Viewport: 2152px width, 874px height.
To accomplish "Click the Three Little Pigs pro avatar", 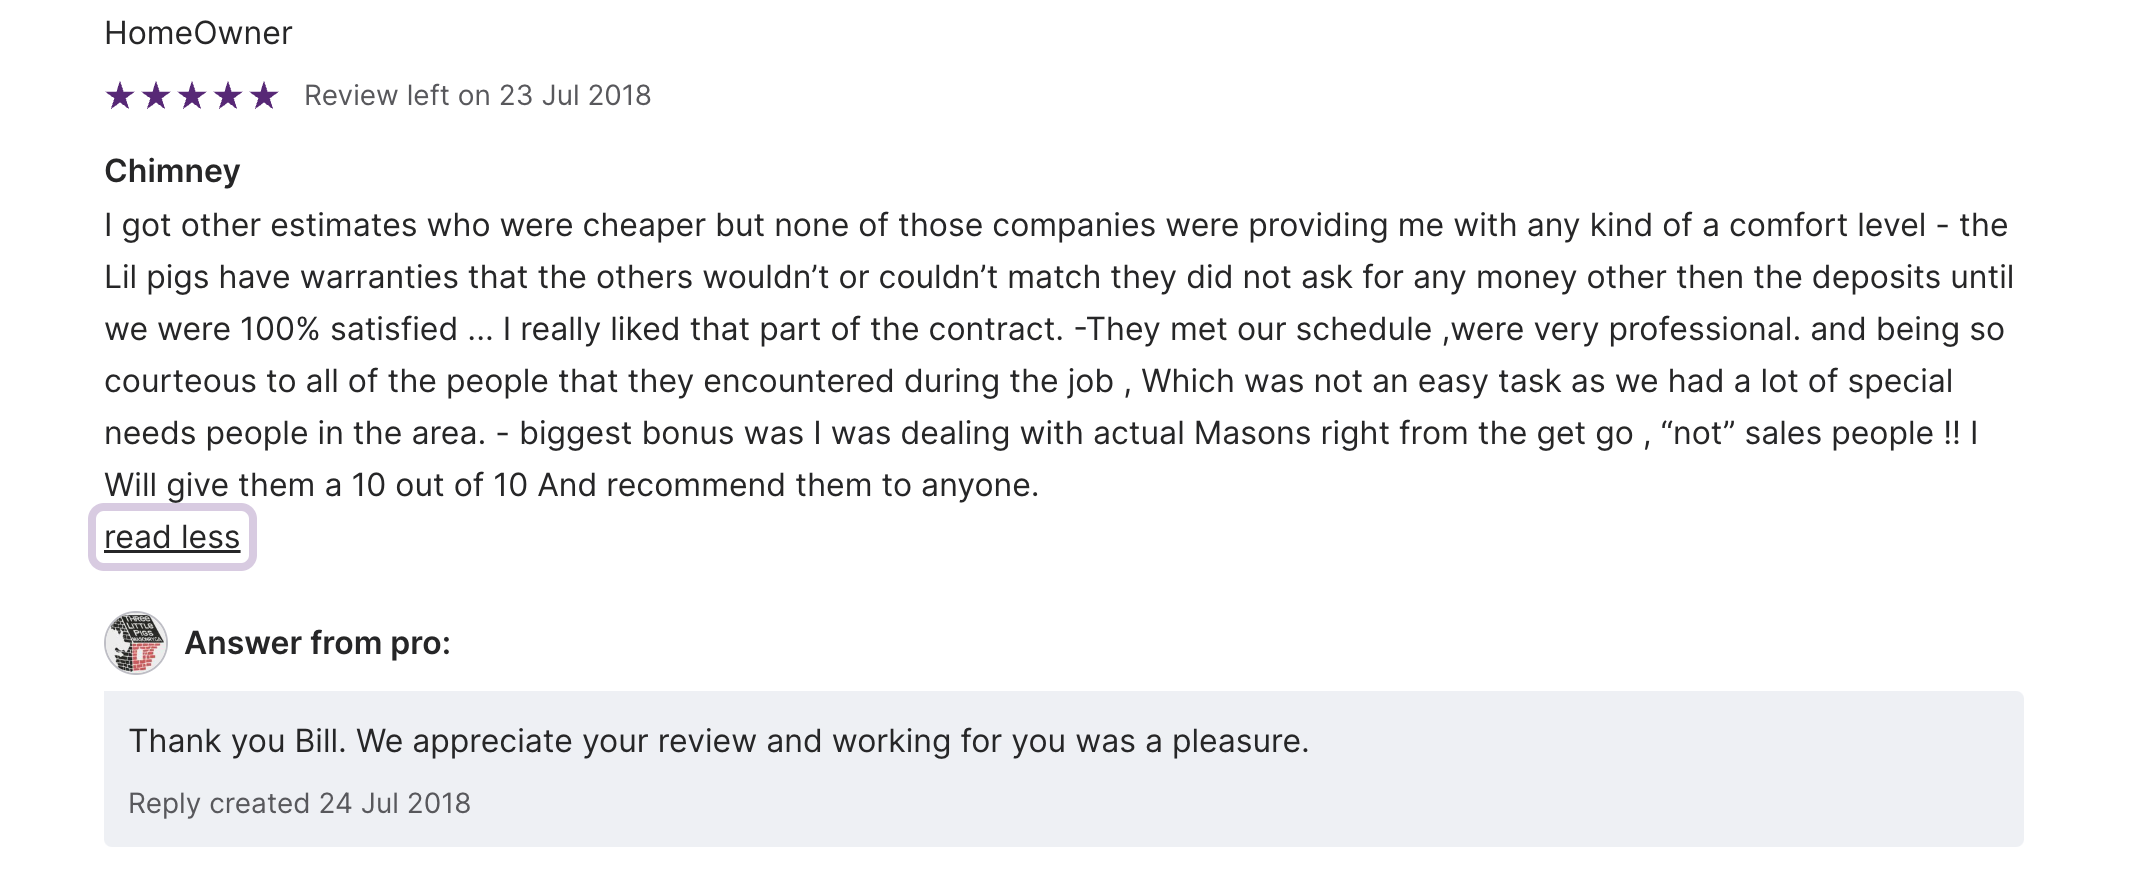I will pos(136,643).
